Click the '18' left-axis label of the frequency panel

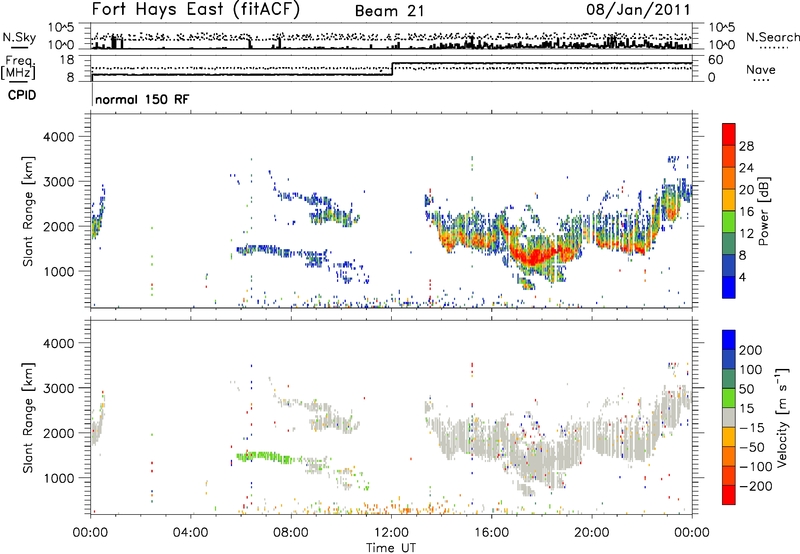pyautogui.click(x=67, y=60)
